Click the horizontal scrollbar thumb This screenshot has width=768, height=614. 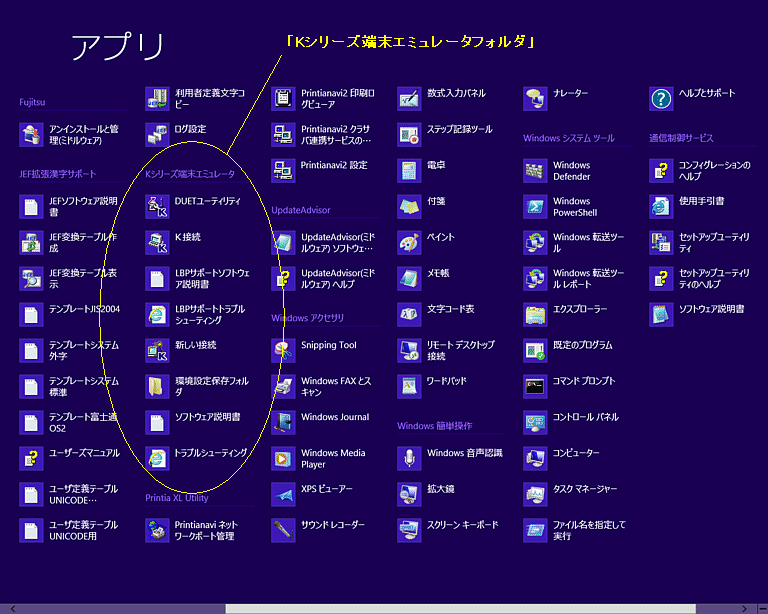(460, 609)
